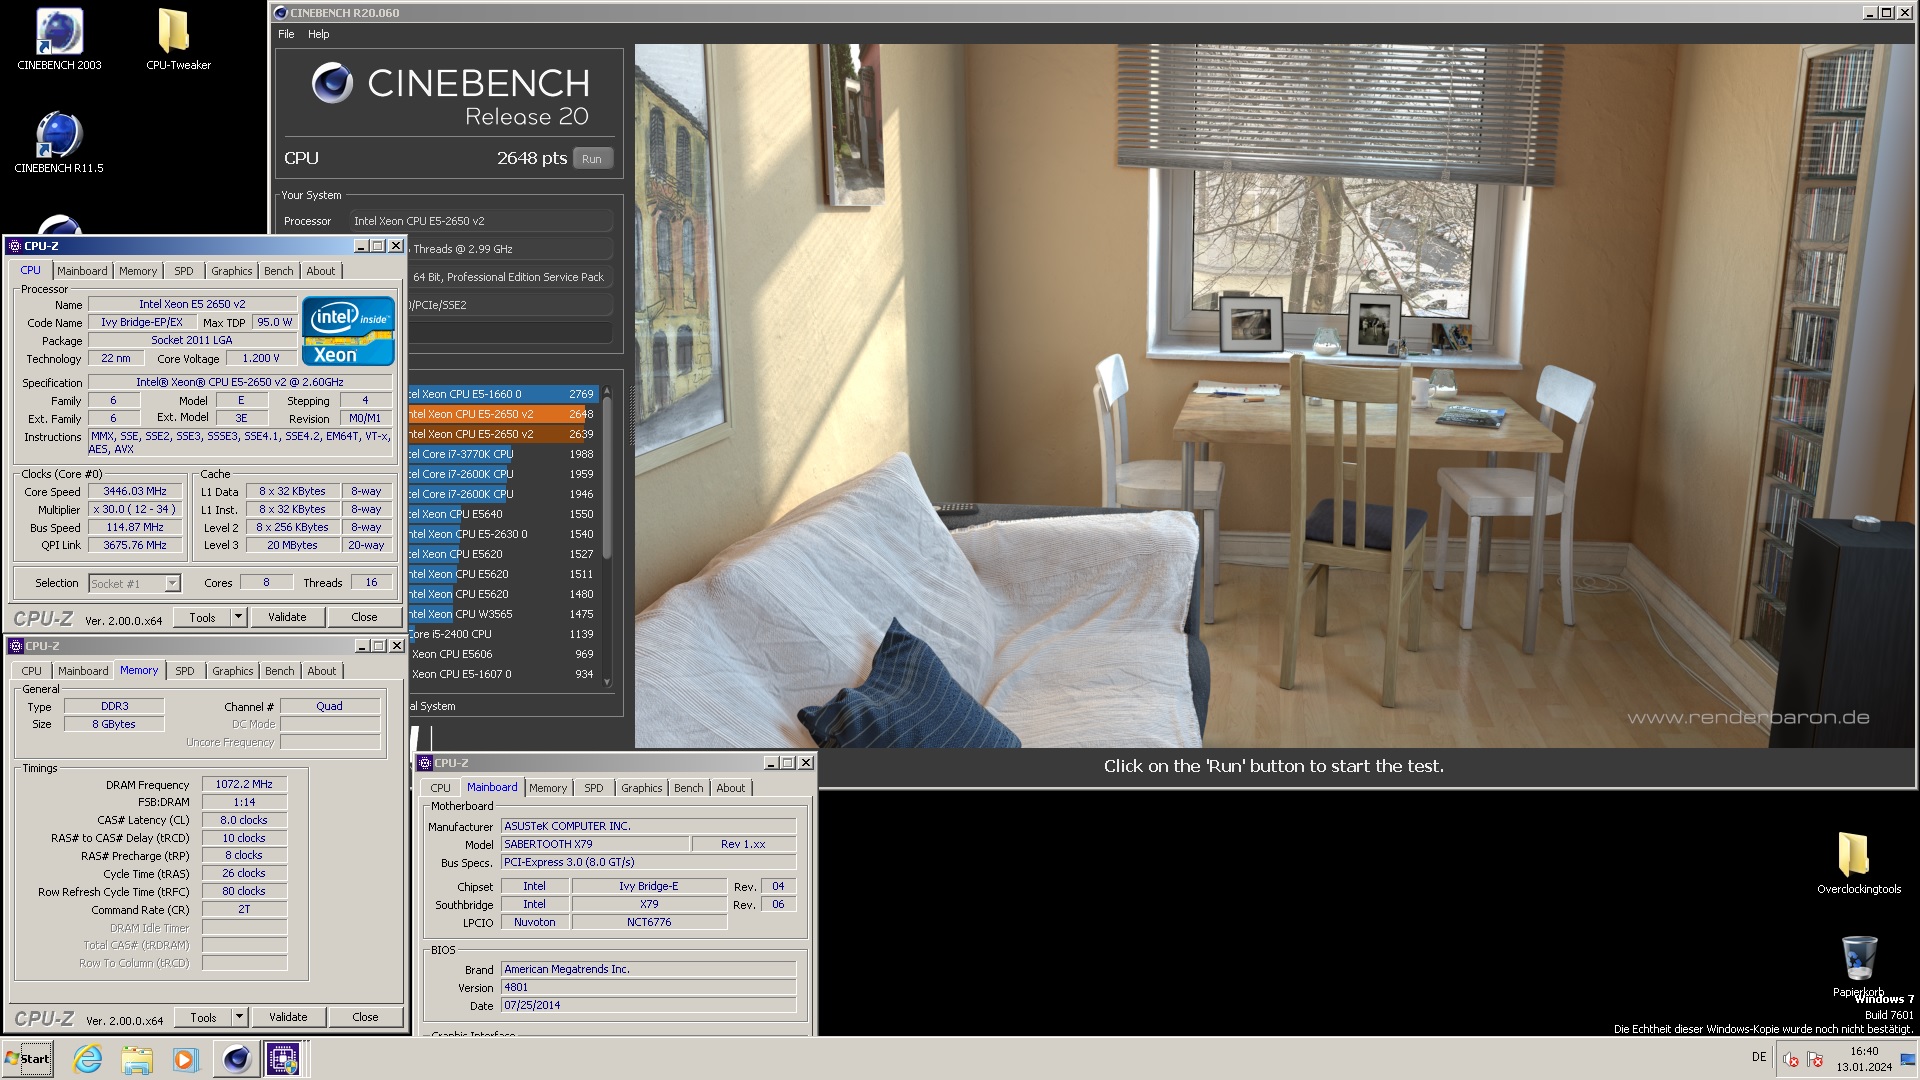Open the File menu in Cinebench
The image size is (1920, 1080).
tap(286, 34)
